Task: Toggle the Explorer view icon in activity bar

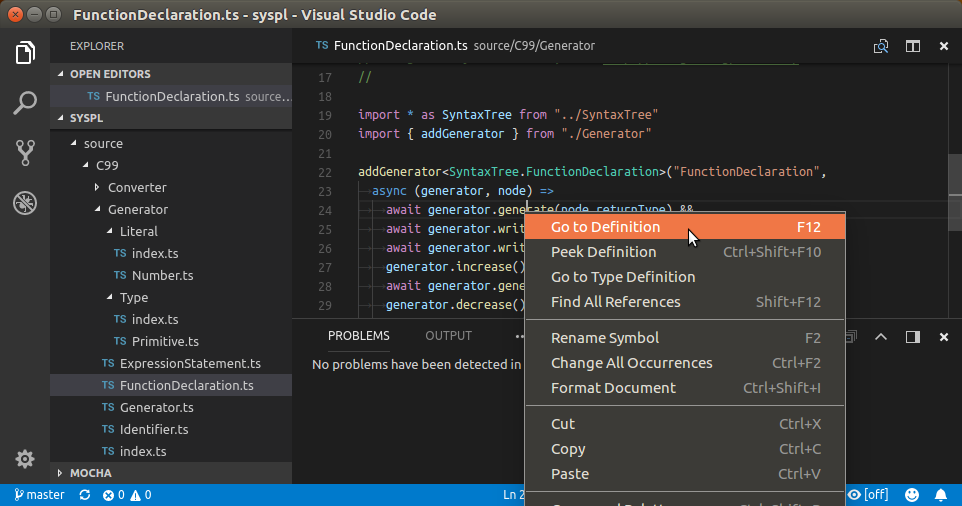Action: point(25,53)
